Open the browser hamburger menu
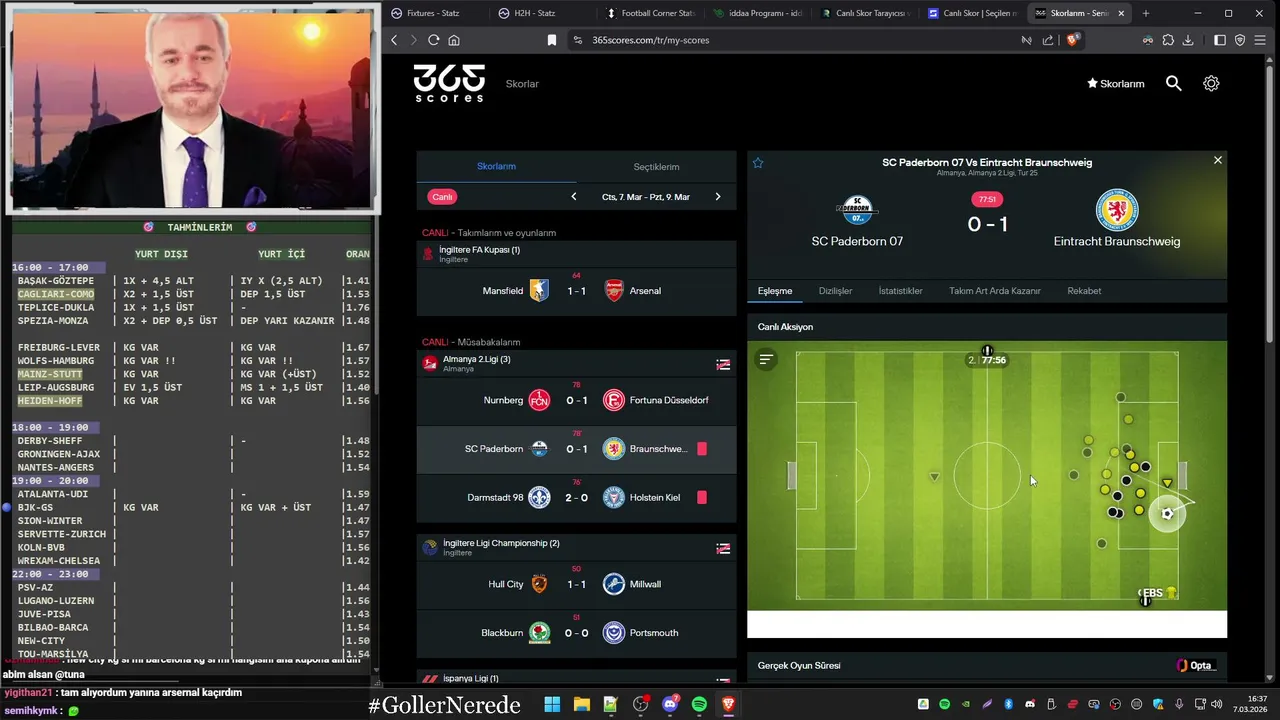 click(x=1262, y=40)
